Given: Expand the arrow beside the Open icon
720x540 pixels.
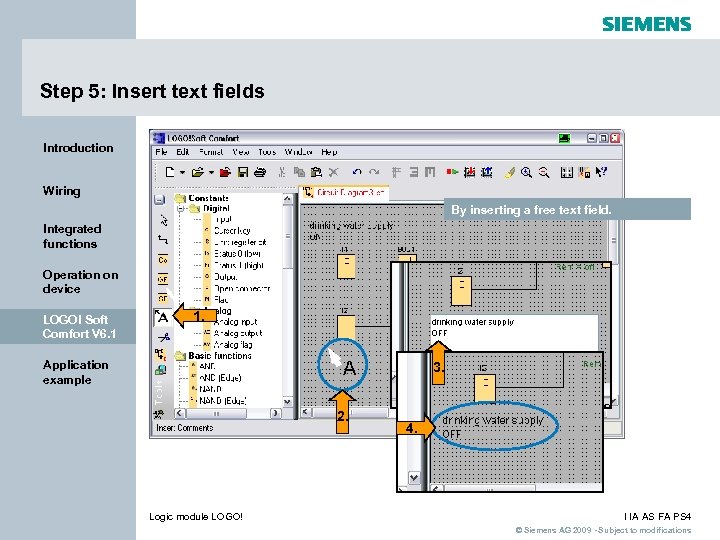Looking at the screenshot, I should [211, 173].
